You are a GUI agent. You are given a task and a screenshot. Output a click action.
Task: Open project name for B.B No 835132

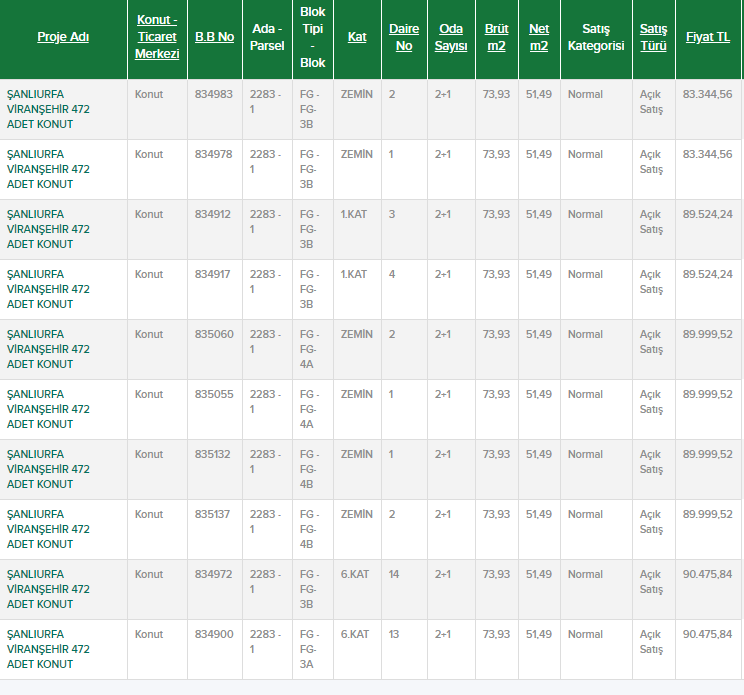click(48, 469)
